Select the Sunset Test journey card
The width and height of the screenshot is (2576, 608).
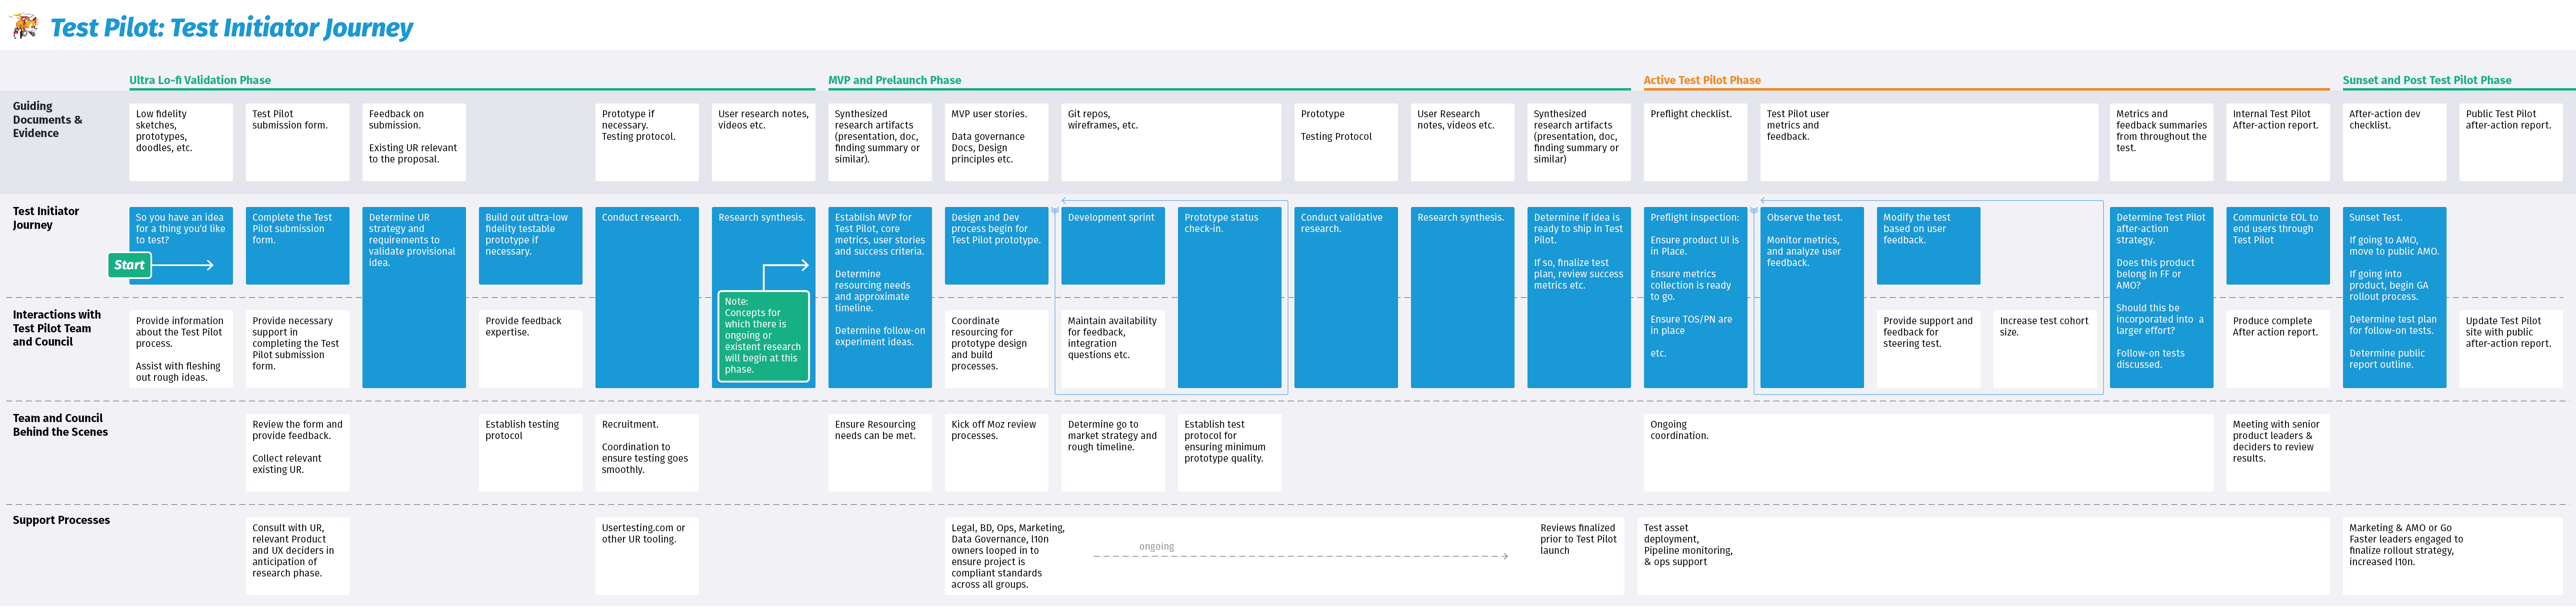[2394, 297]
